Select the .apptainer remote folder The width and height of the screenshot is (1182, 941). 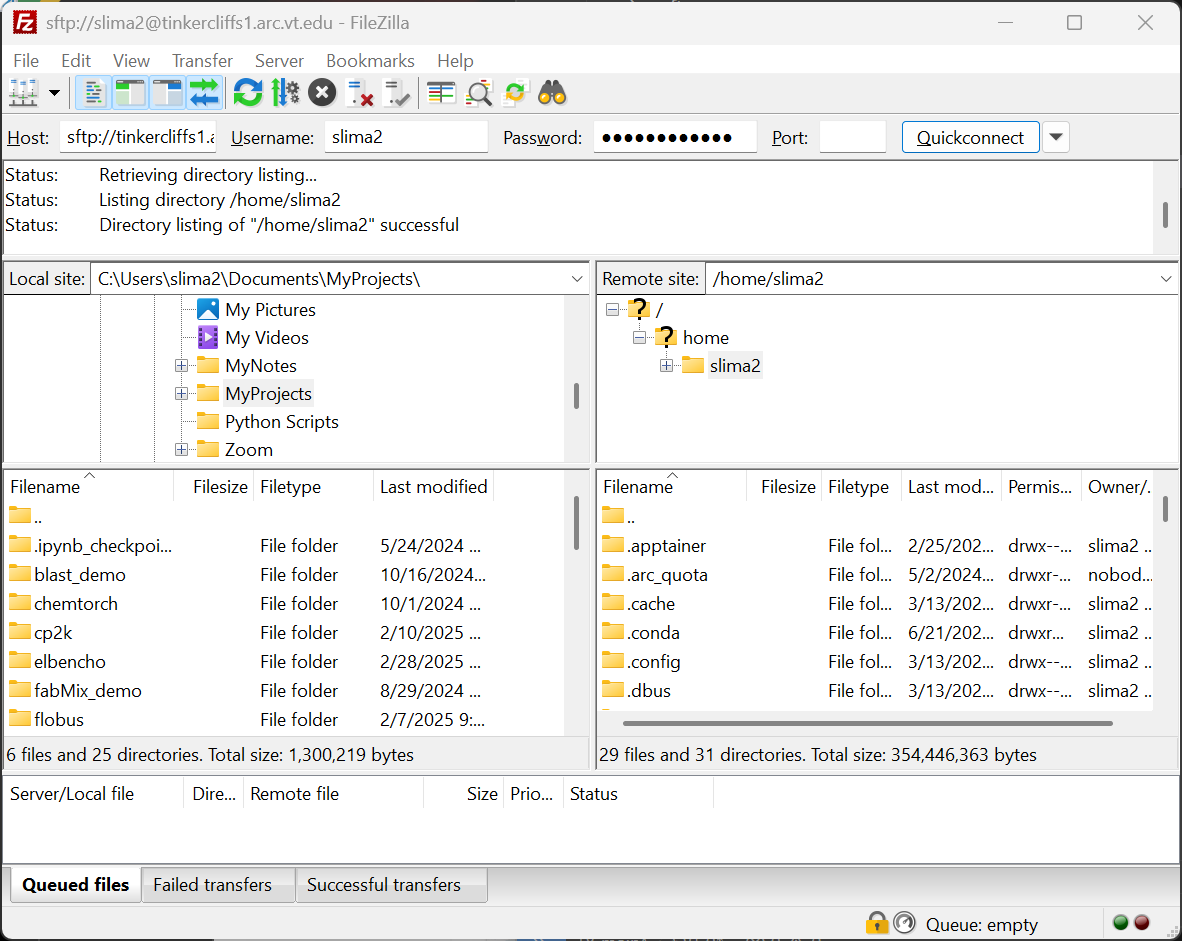(x=666, y=546)
